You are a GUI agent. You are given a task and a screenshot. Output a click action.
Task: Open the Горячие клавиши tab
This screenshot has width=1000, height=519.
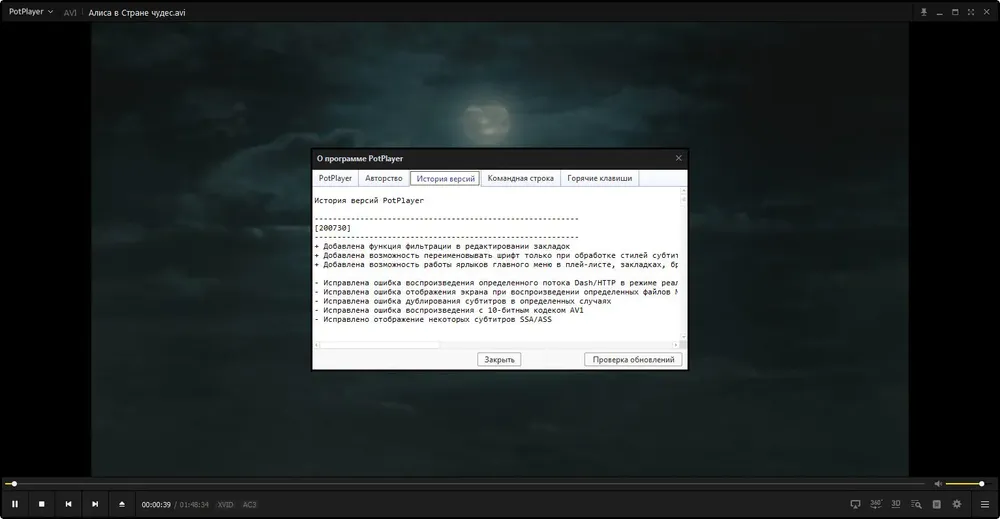point(599,179)
